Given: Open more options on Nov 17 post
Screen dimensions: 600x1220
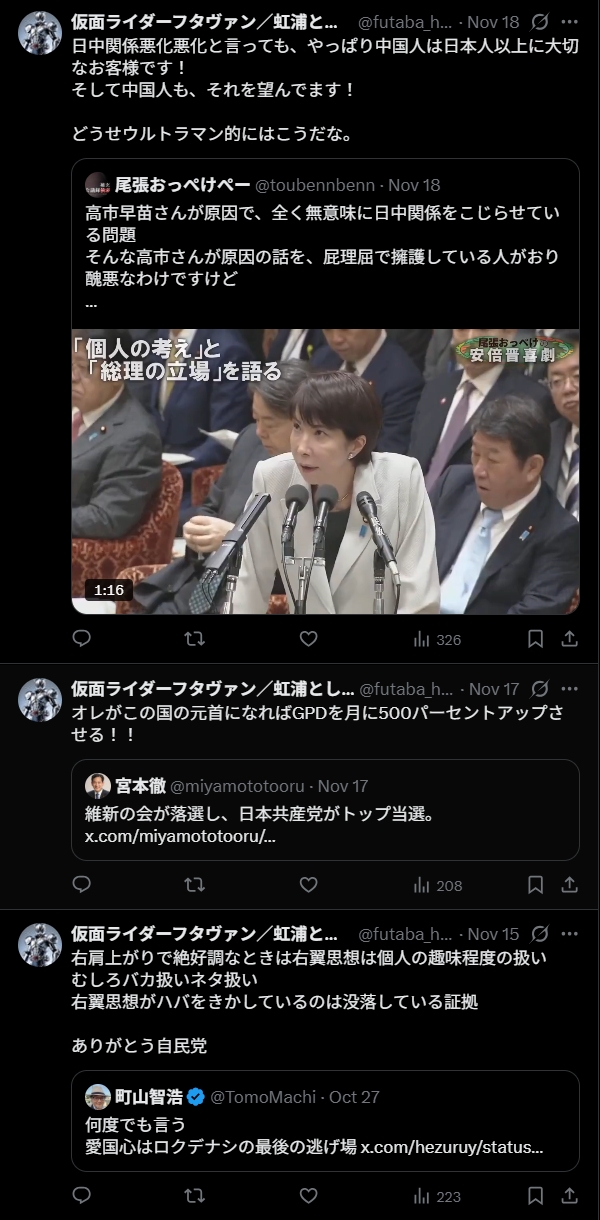Looking at the screenshot, I should (x=569, y=689).
